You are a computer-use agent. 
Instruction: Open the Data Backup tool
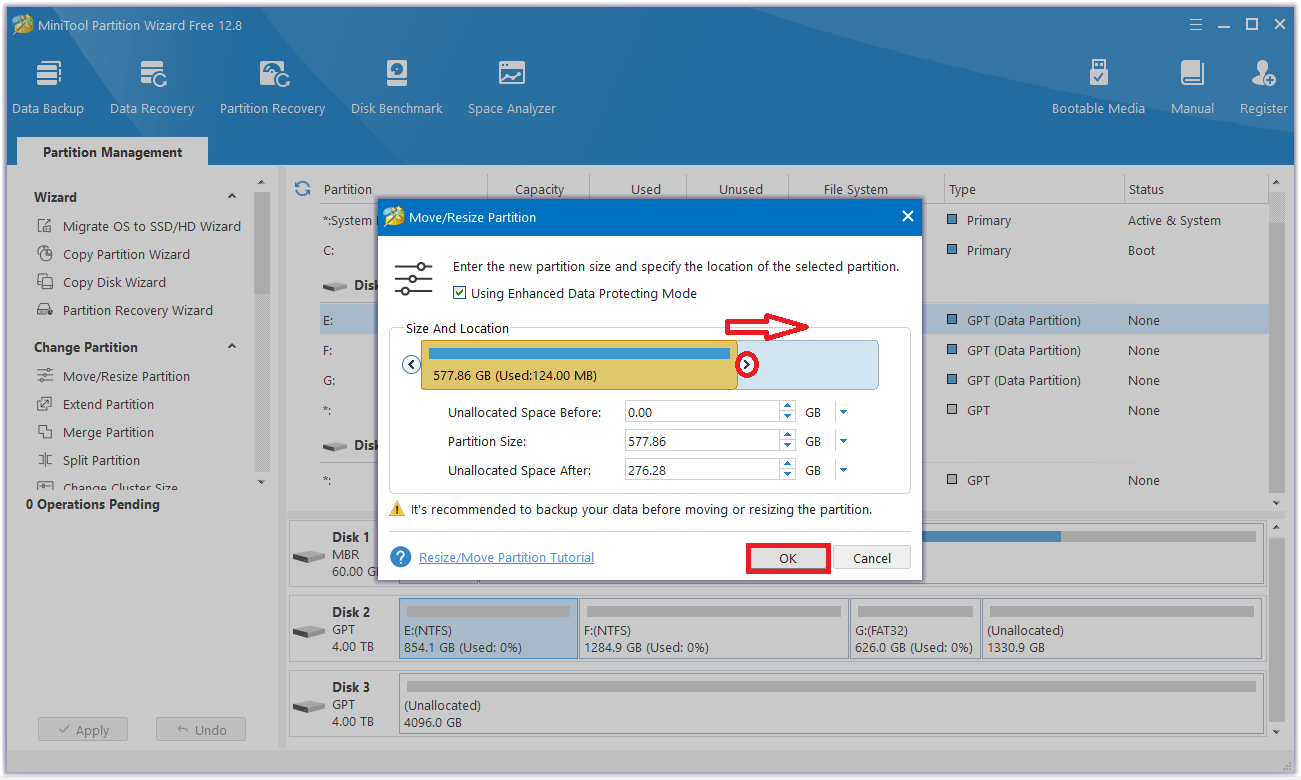click(x=48, y=87)
